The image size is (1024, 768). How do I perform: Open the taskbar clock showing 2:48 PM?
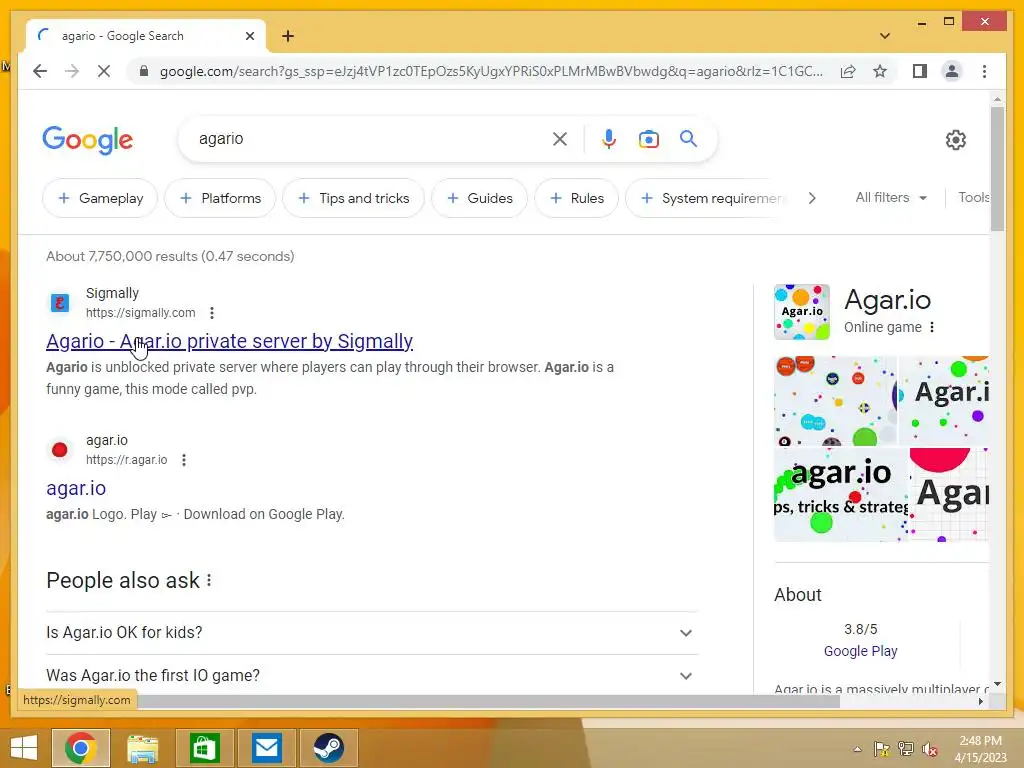click(x=980, y=749)
